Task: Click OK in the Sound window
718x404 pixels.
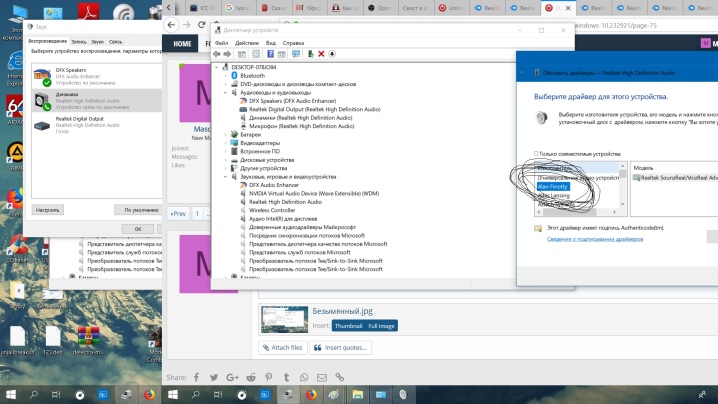Action: (138, 229)
